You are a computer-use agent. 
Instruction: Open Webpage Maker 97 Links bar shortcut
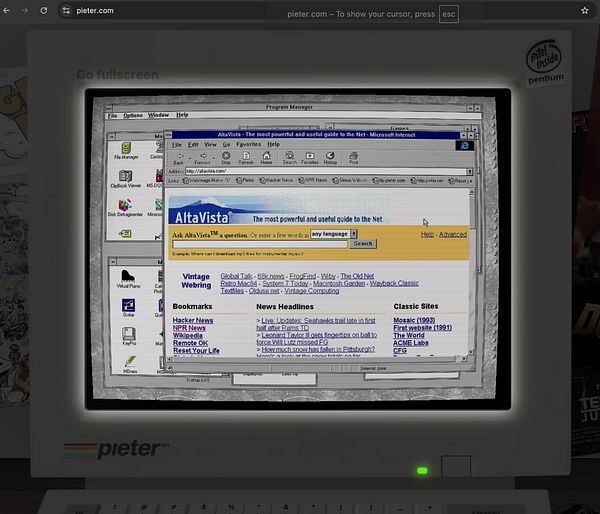coord(207,180)
